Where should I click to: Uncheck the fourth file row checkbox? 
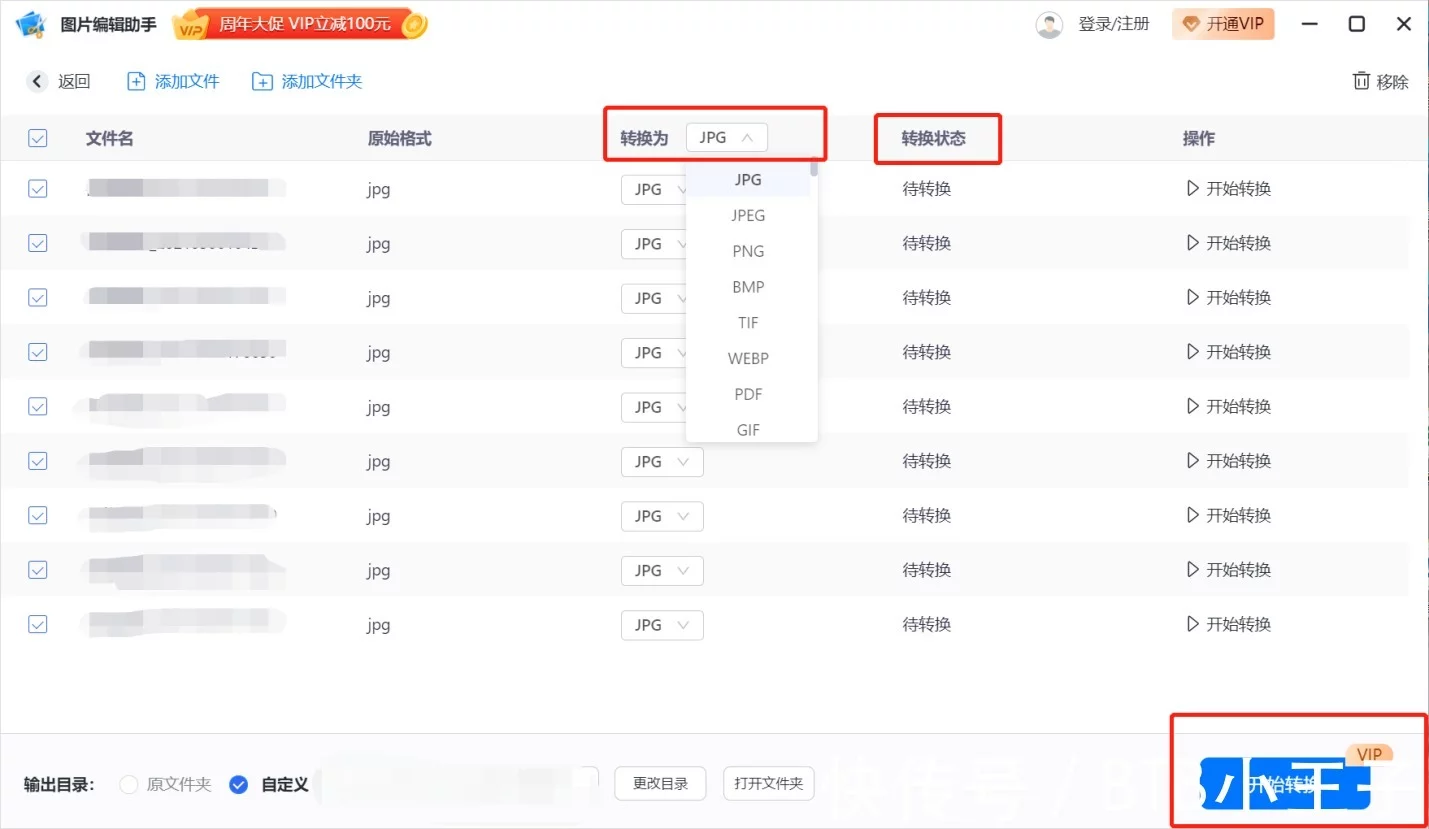[x=38, y=352]
